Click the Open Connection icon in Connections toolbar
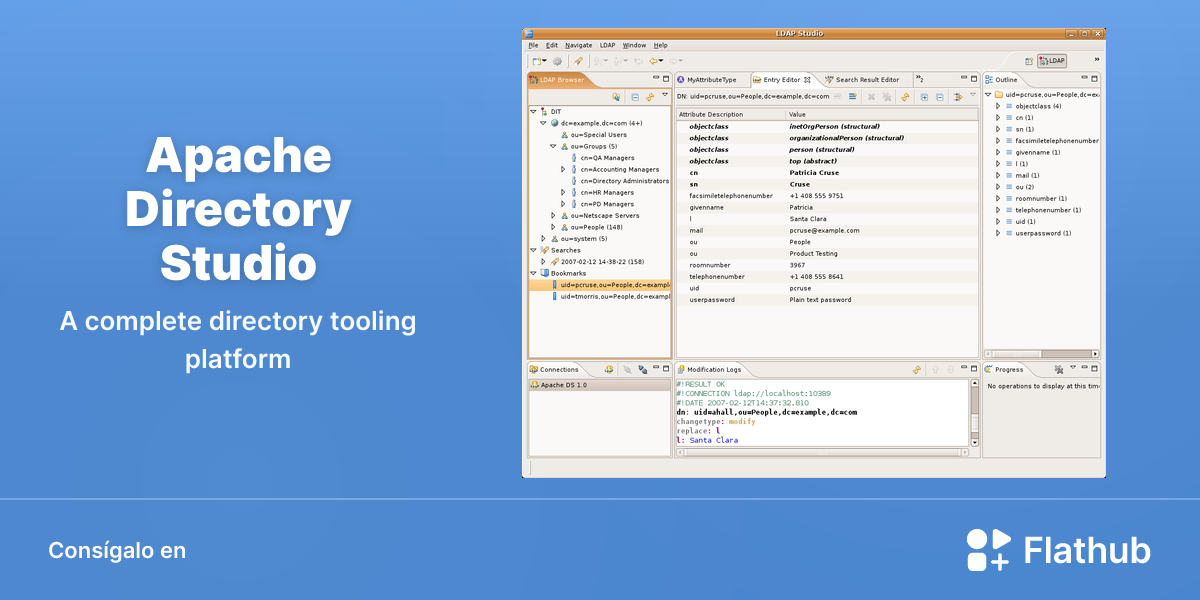Screen dimensions: 1200x600 click(627, 370)
